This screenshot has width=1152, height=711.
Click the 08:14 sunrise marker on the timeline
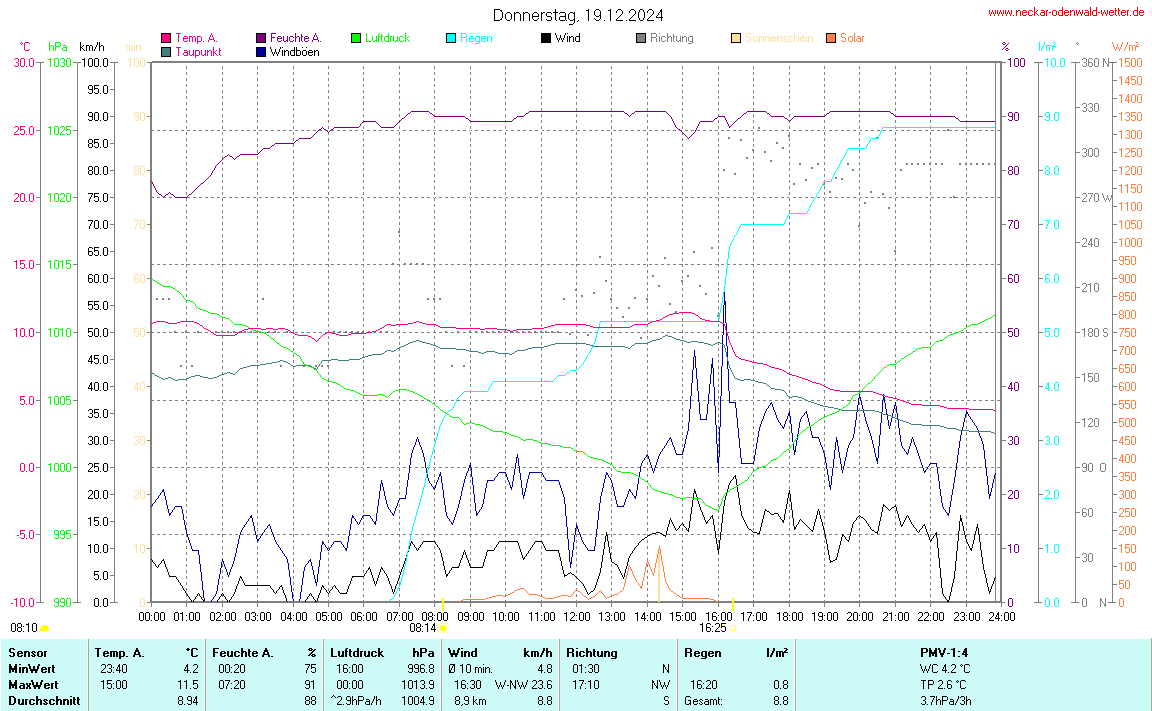point(442,628)
